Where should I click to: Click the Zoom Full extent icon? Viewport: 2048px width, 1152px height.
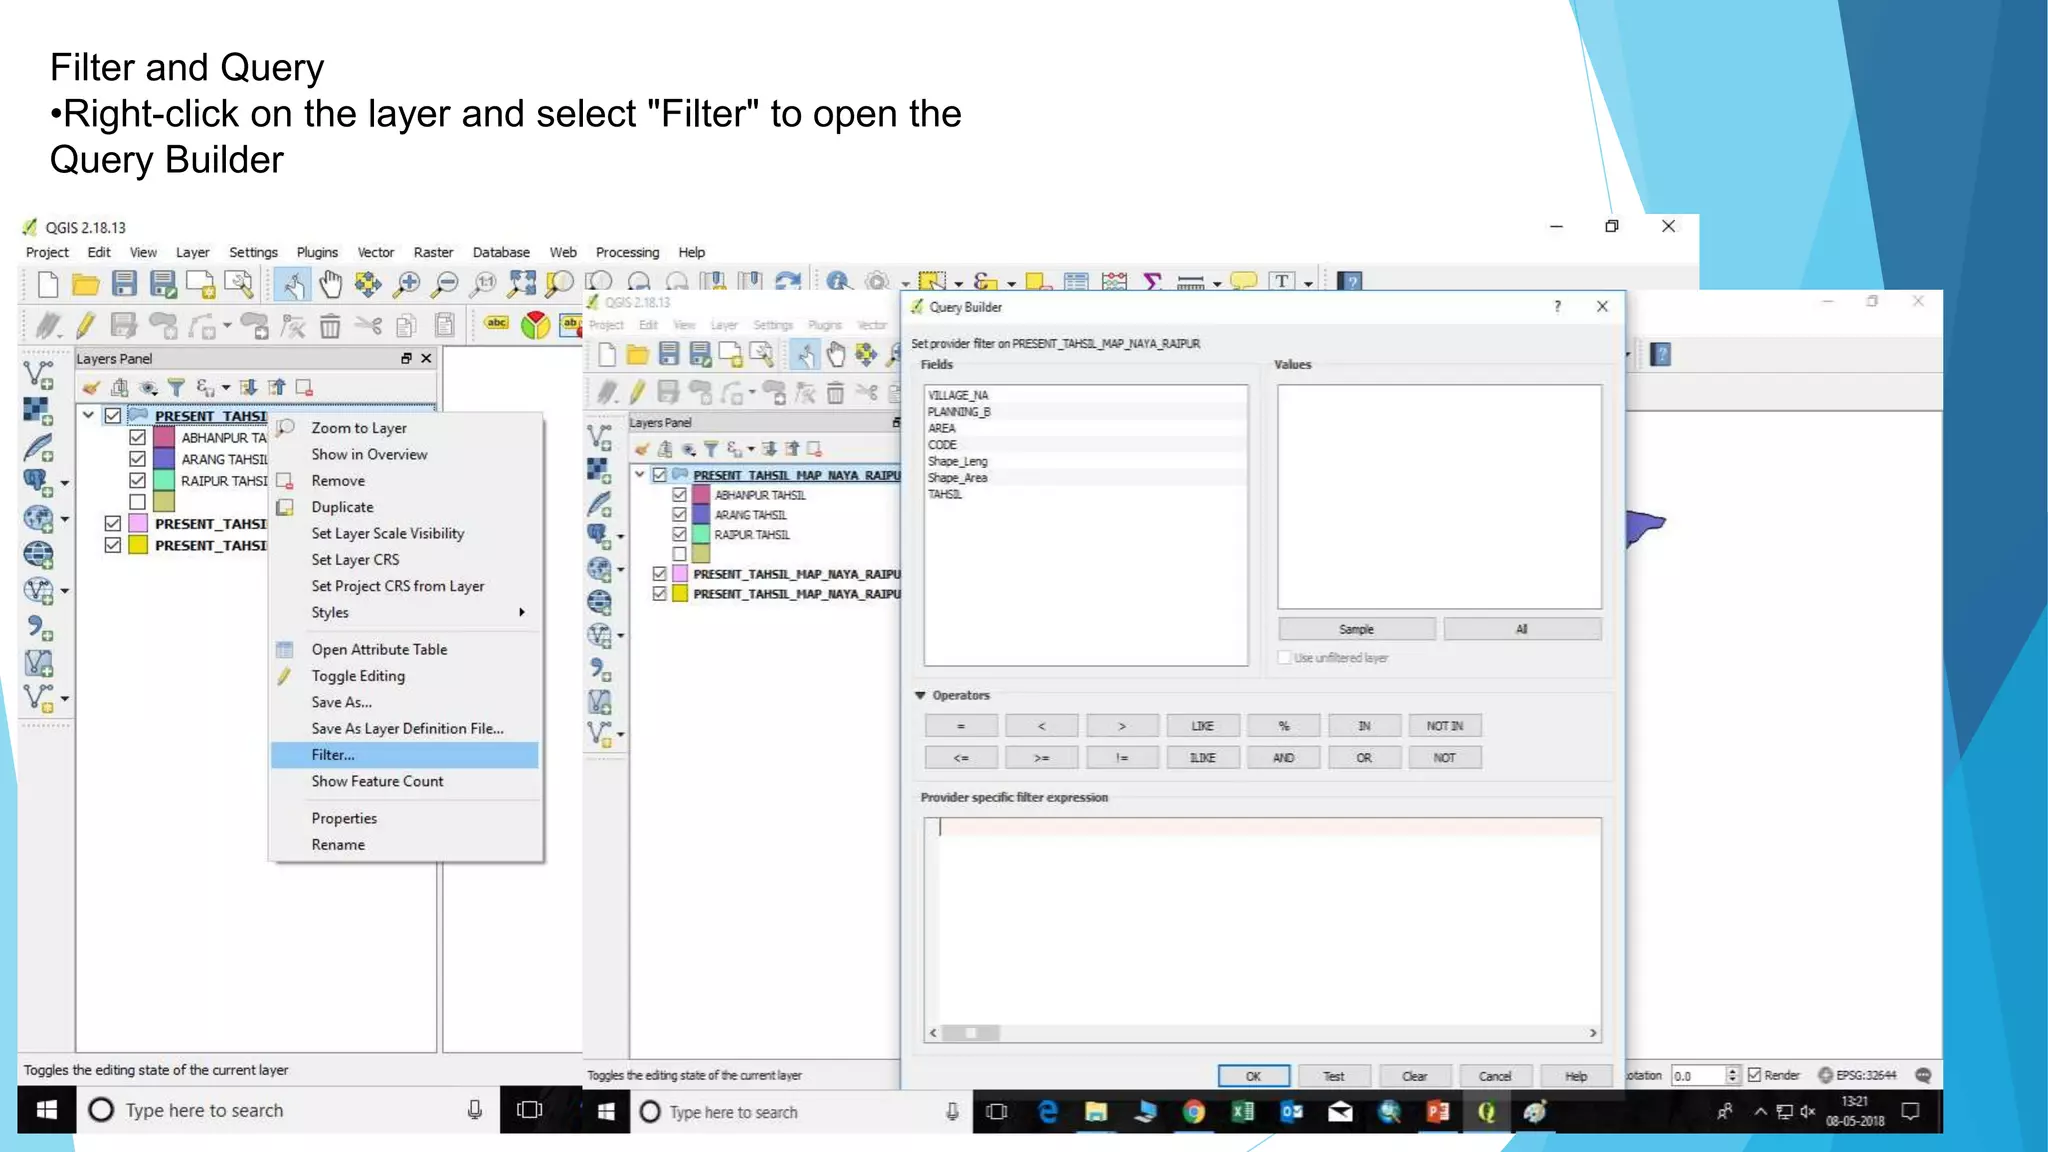pyautogui.click(x=521, y=285)
